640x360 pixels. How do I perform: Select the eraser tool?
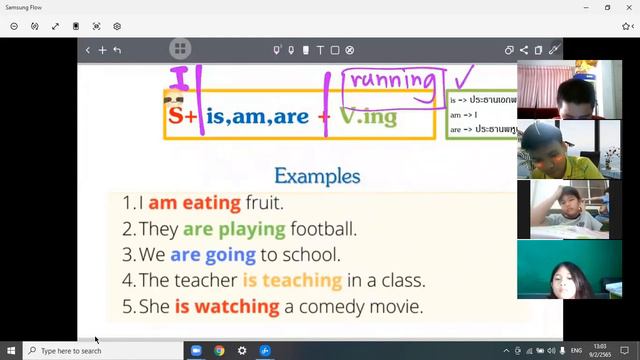(306, 50)
